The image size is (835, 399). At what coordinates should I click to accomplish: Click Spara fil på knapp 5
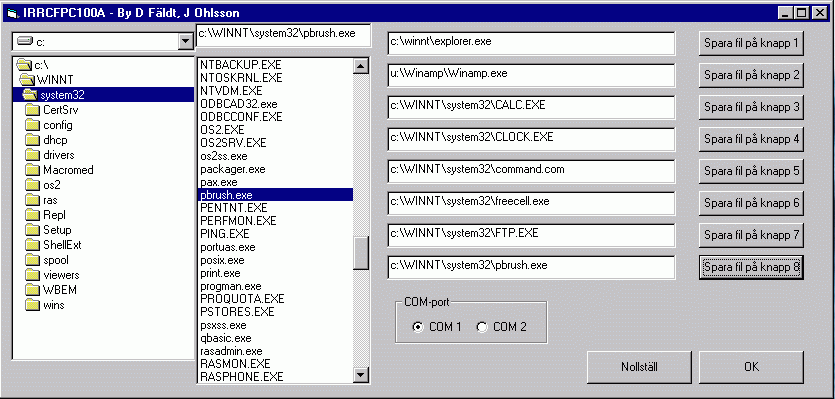coord(751,171)
